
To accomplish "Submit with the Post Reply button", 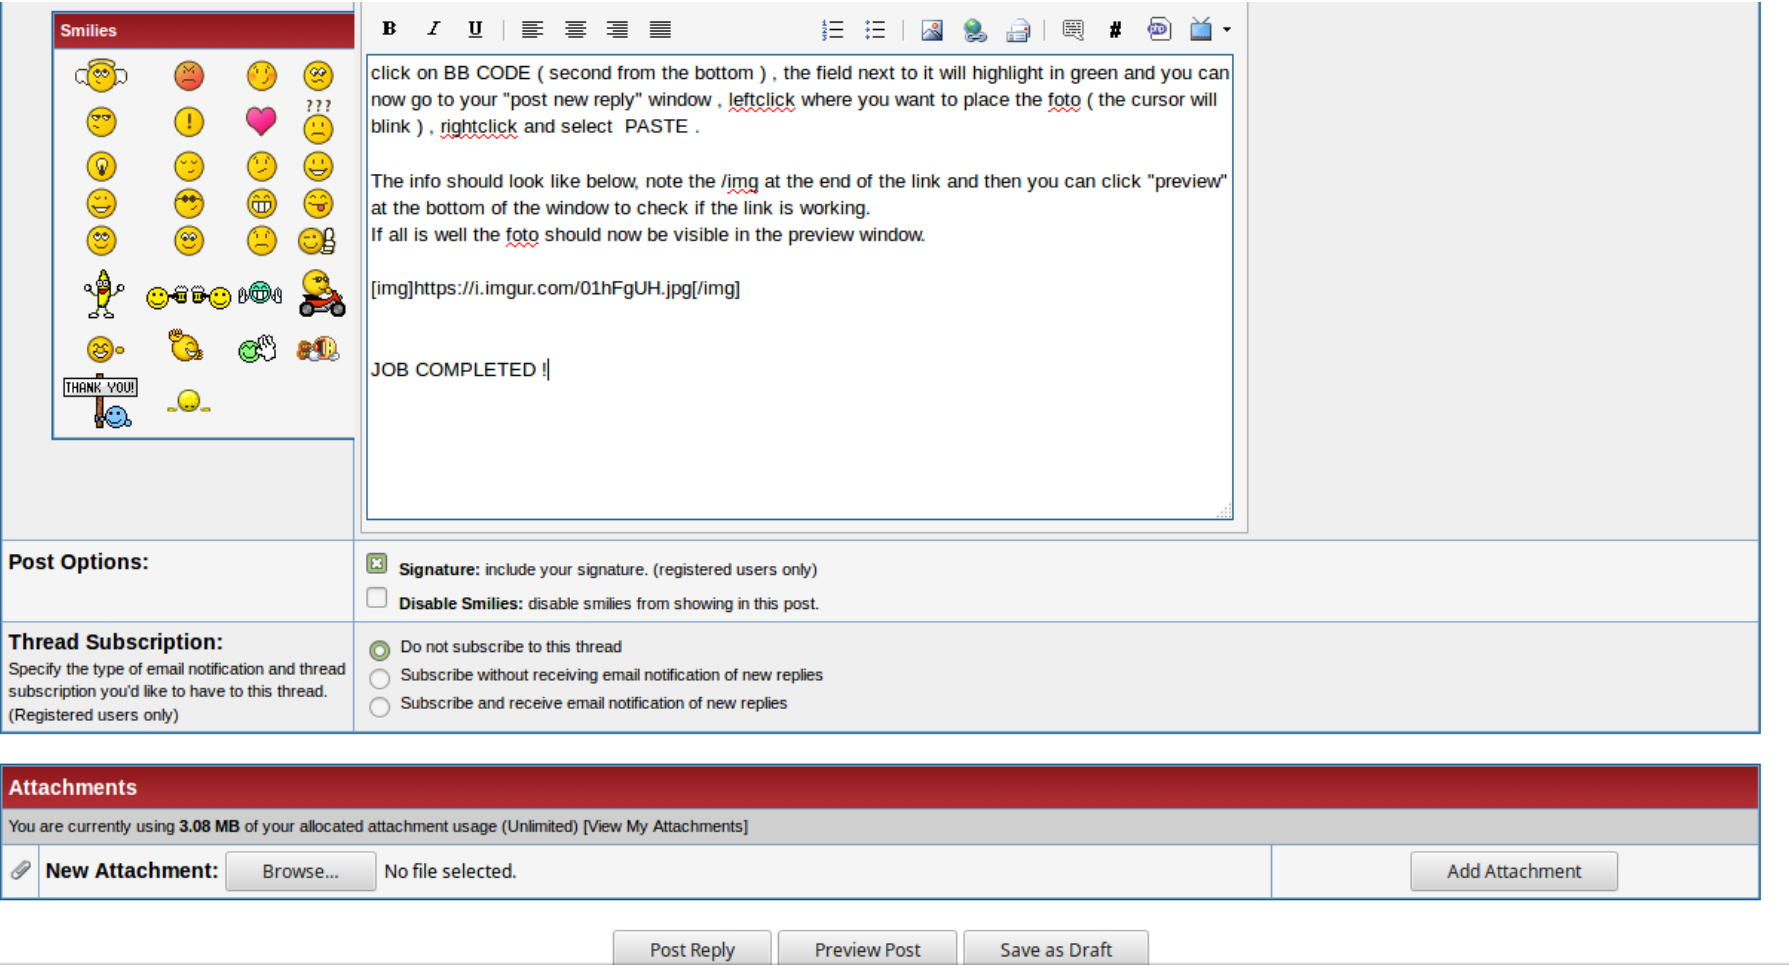I will [x=692, y=949].
